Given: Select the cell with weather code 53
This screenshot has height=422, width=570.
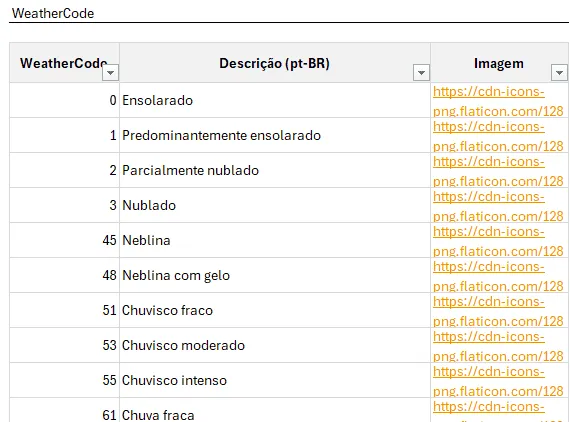Looking at the screenshot, I should [x=64, y=345].
